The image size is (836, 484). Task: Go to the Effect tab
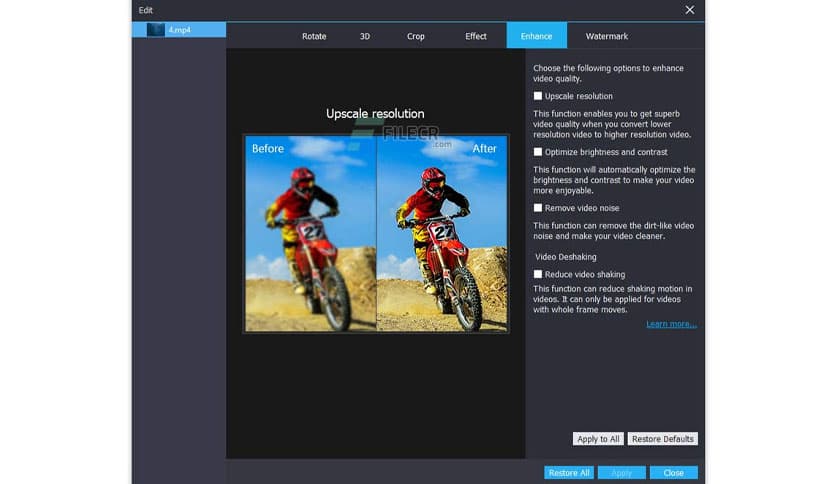tap(476, 36)
